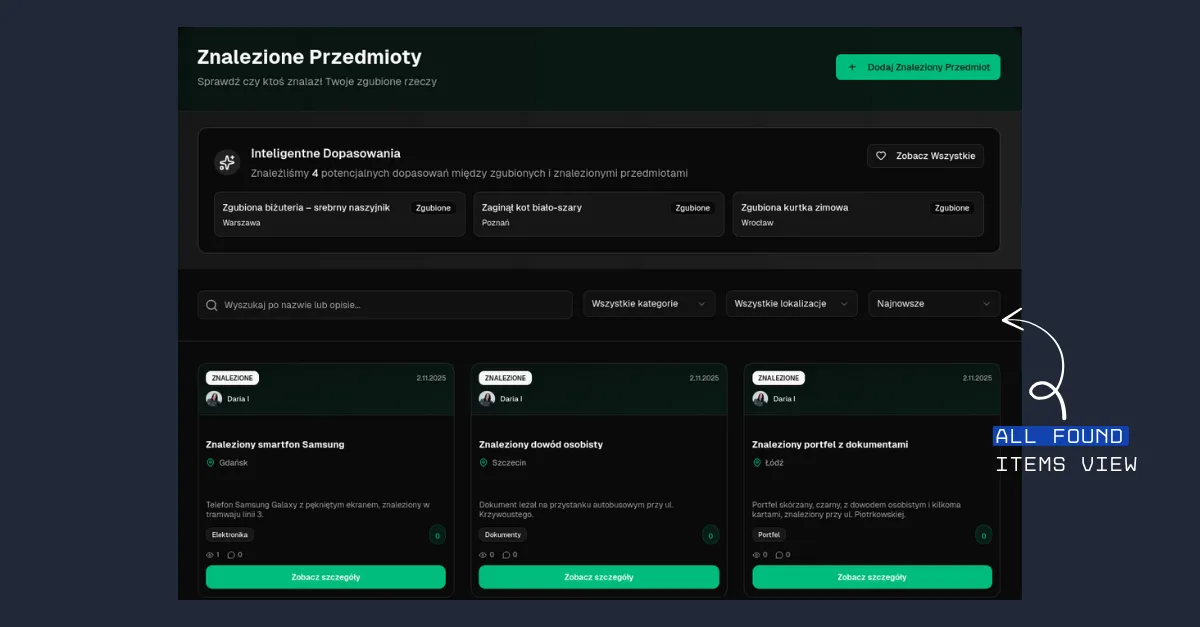Open the Zaginął kot biało-szary match
The image size is (1200, 627).
(599, 214)
